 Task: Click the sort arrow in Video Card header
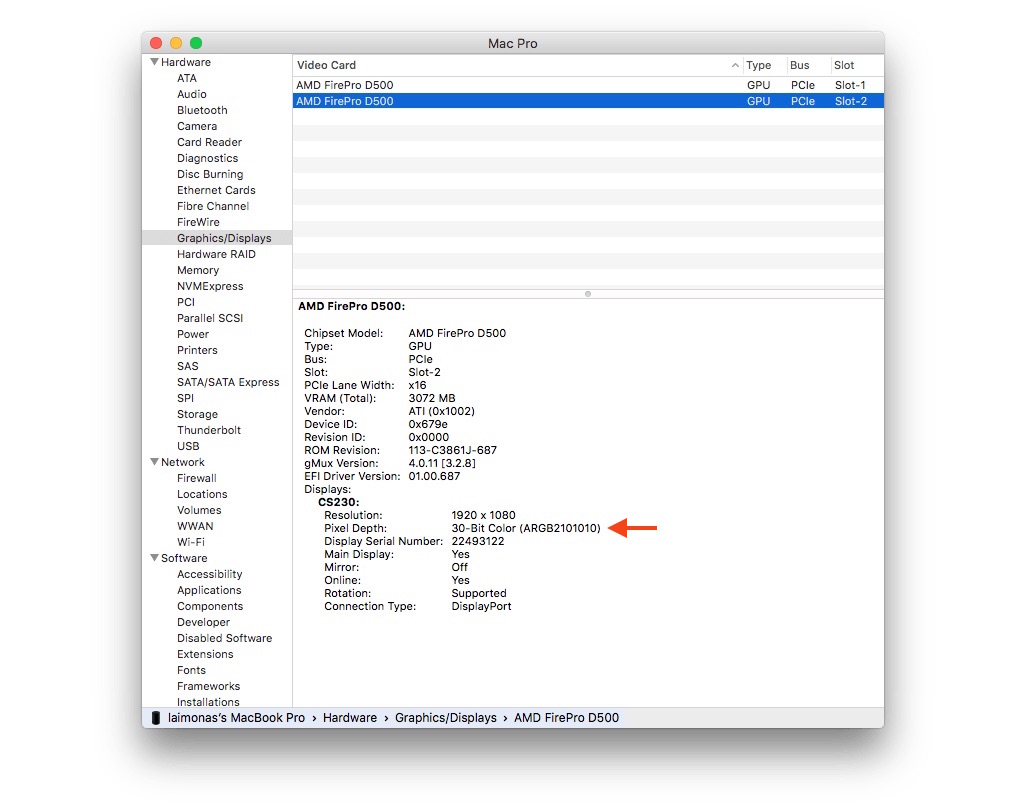tap(735, 65)
